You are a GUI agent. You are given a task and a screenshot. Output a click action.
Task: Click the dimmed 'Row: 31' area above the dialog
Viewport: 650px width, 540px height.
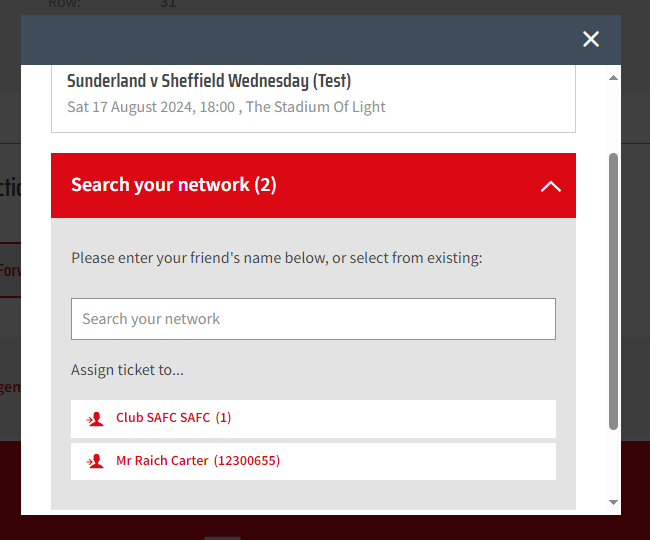coord(112,4)
